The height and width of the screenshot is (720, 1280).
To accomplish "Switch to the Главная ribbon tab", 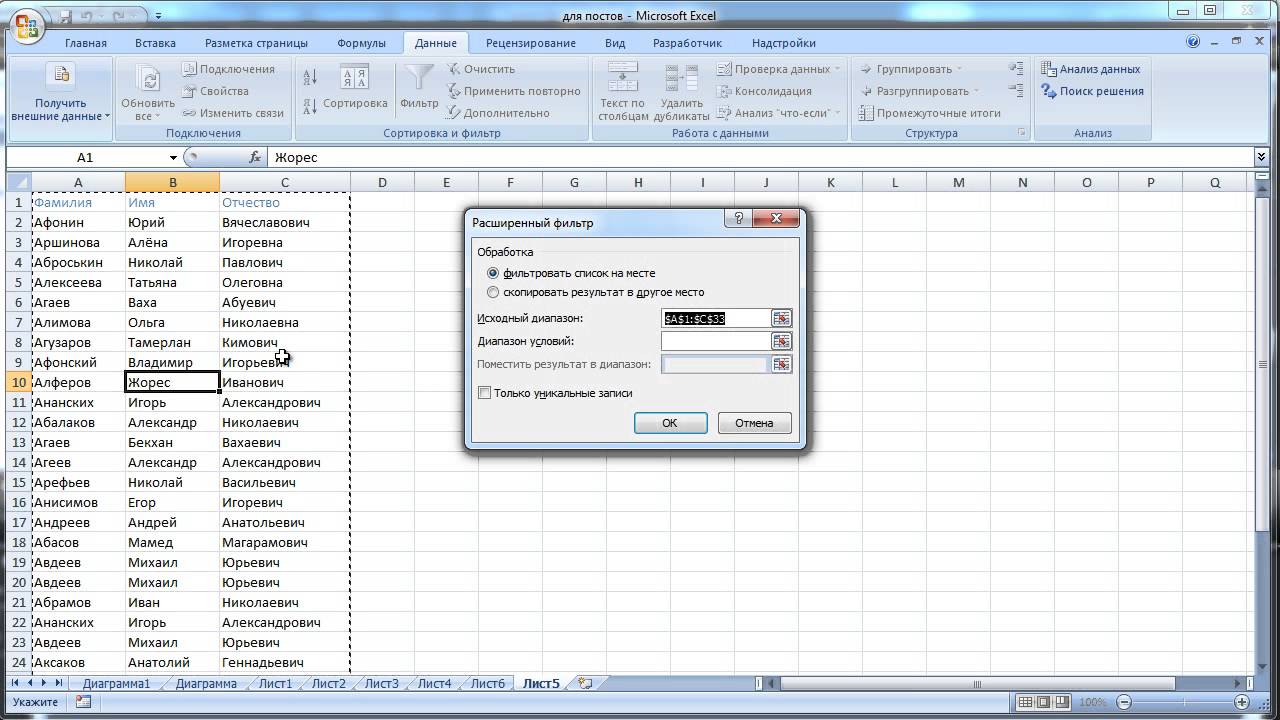I will [x=86, y=43].
